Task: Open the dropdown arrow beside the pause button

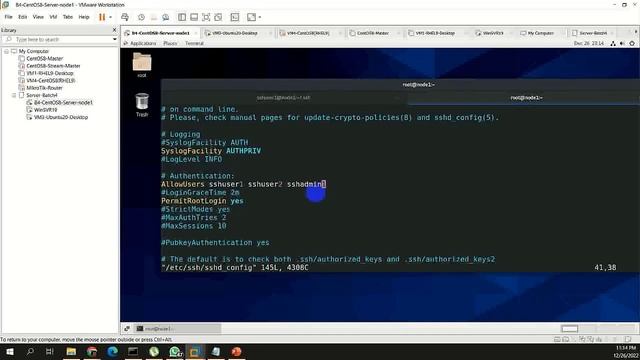Action: [x=110, y=17]
